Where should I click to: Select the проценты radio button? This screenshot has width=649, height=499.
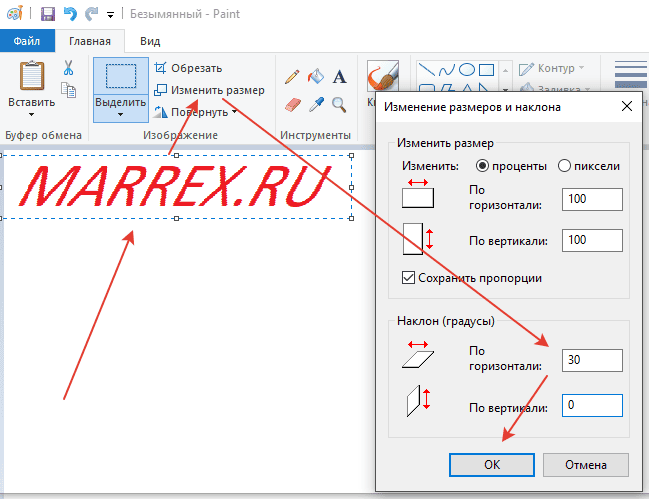pos(482,166)
